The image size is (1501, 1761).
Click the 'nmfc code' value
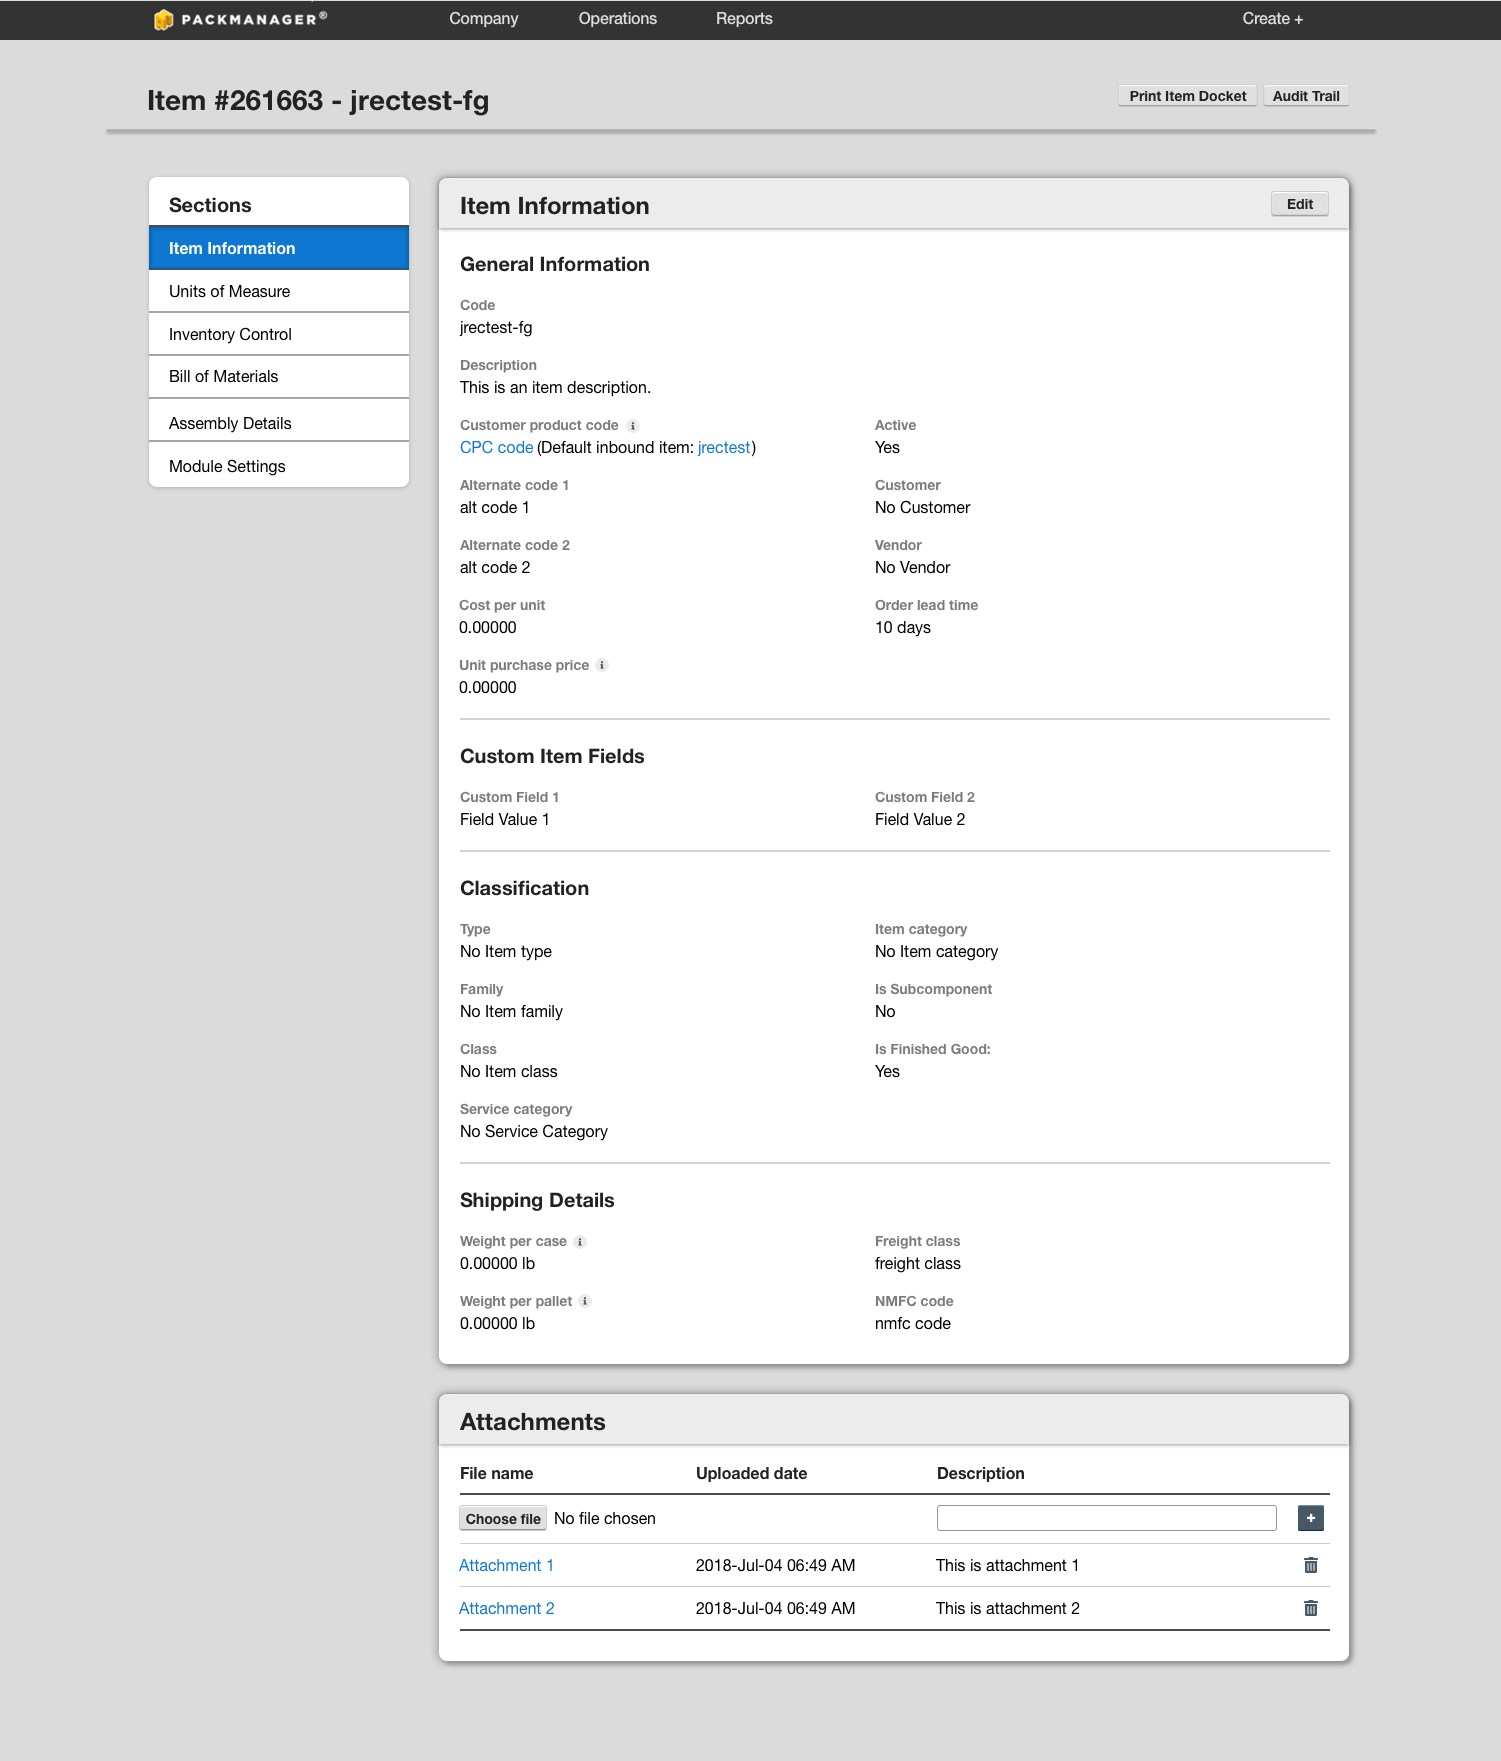point(913,1324)
